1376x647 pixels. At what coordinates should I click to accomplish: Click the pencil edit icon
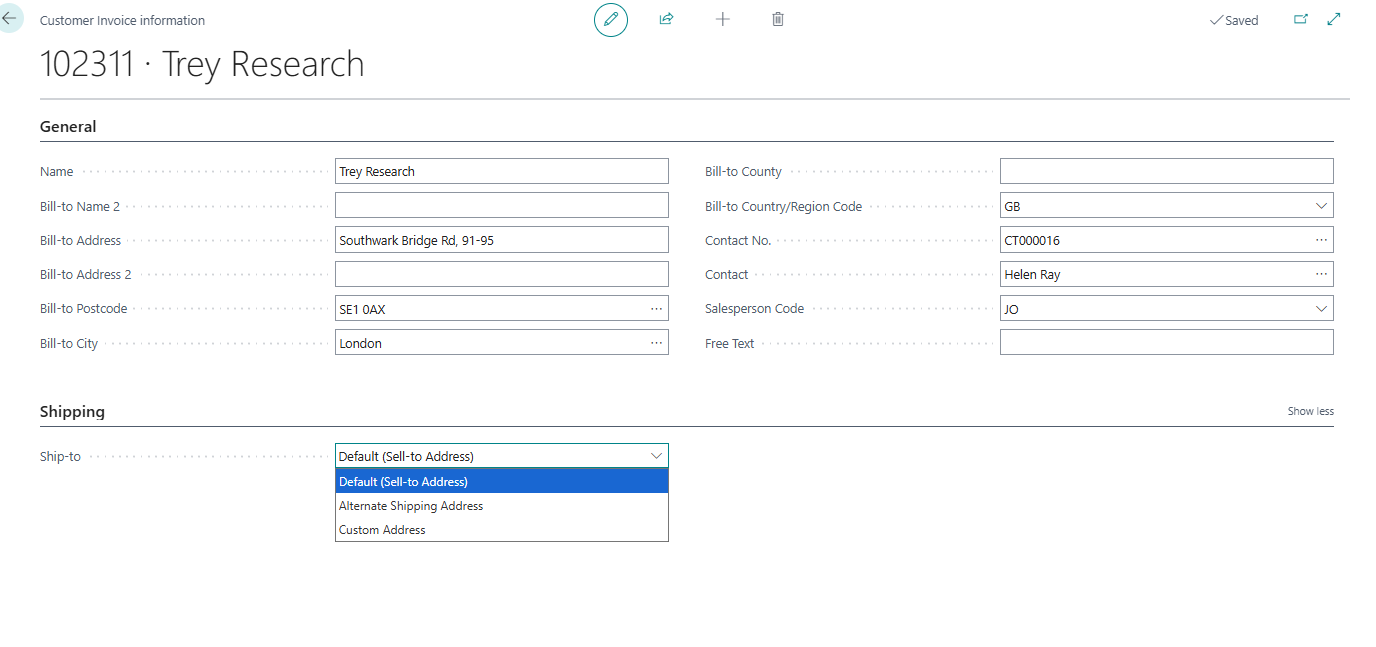click(x=611, y=20)
